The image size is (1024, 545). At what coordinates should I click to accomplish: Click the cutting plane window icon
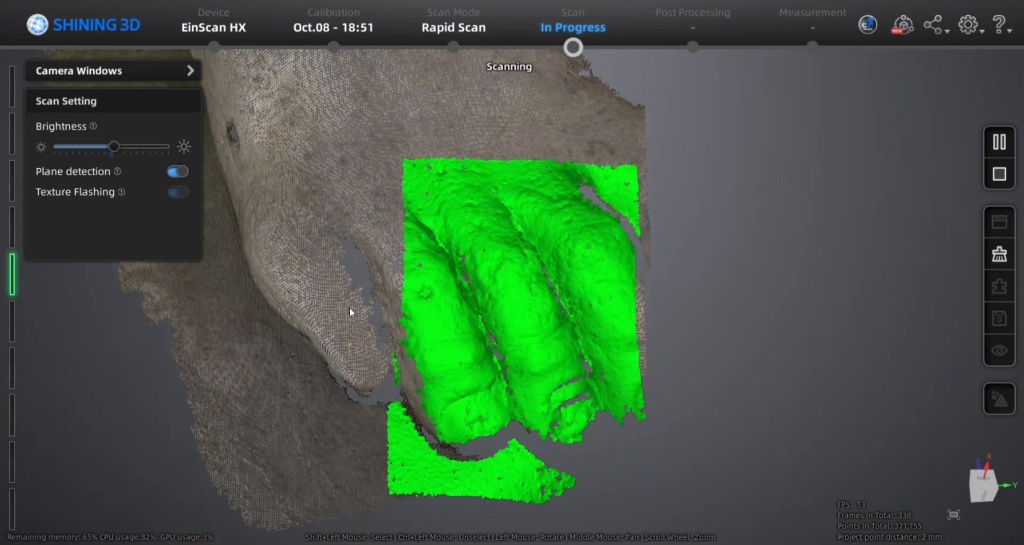(x=999, y=222)
